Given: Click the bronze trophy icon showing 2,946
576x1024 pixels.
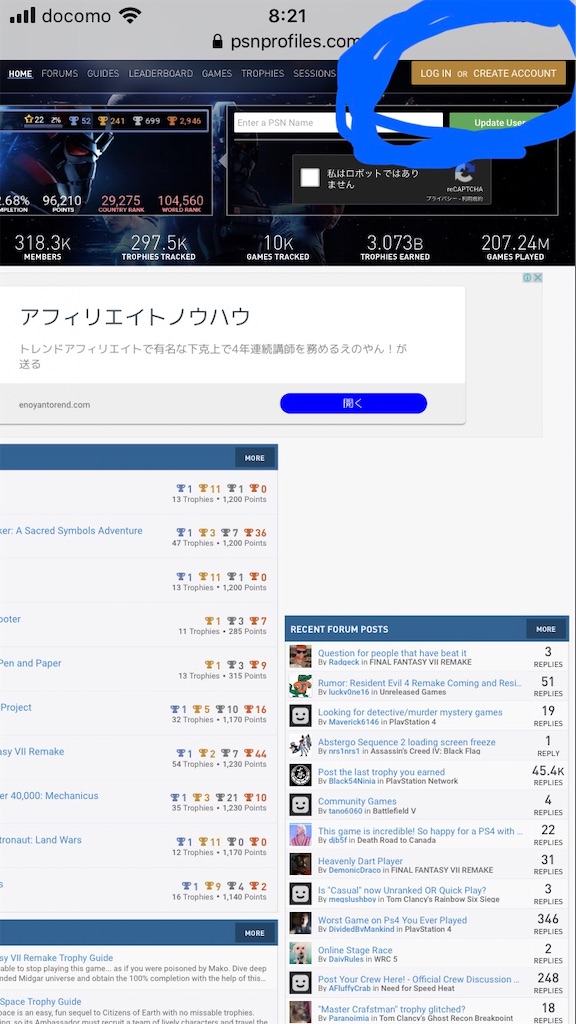Looking at the screenshot, I should click(x=172, y=121).
